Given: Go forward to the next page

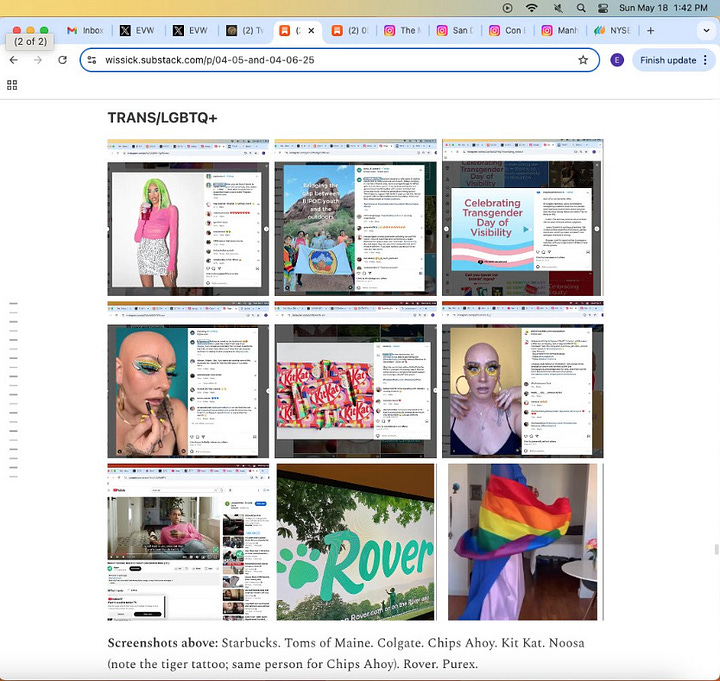Looking at the screenshot, I should pyautogui.click(x=38, y=60).
